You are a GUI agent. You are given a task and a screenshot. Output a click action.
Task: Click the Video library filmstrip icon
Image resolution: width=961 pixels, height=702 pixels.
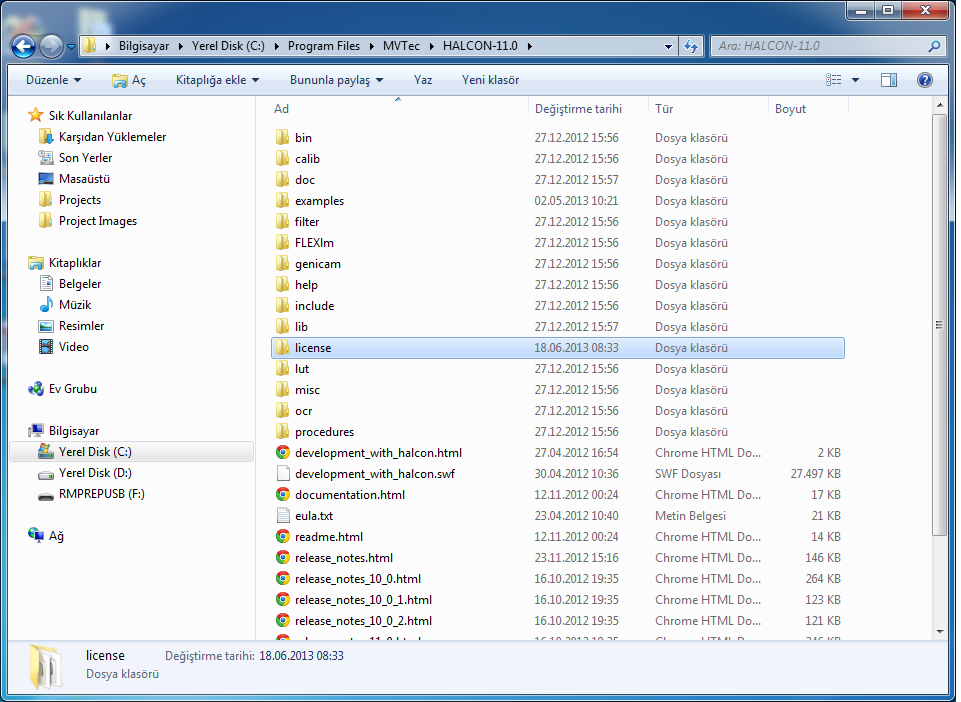point(46,346)
